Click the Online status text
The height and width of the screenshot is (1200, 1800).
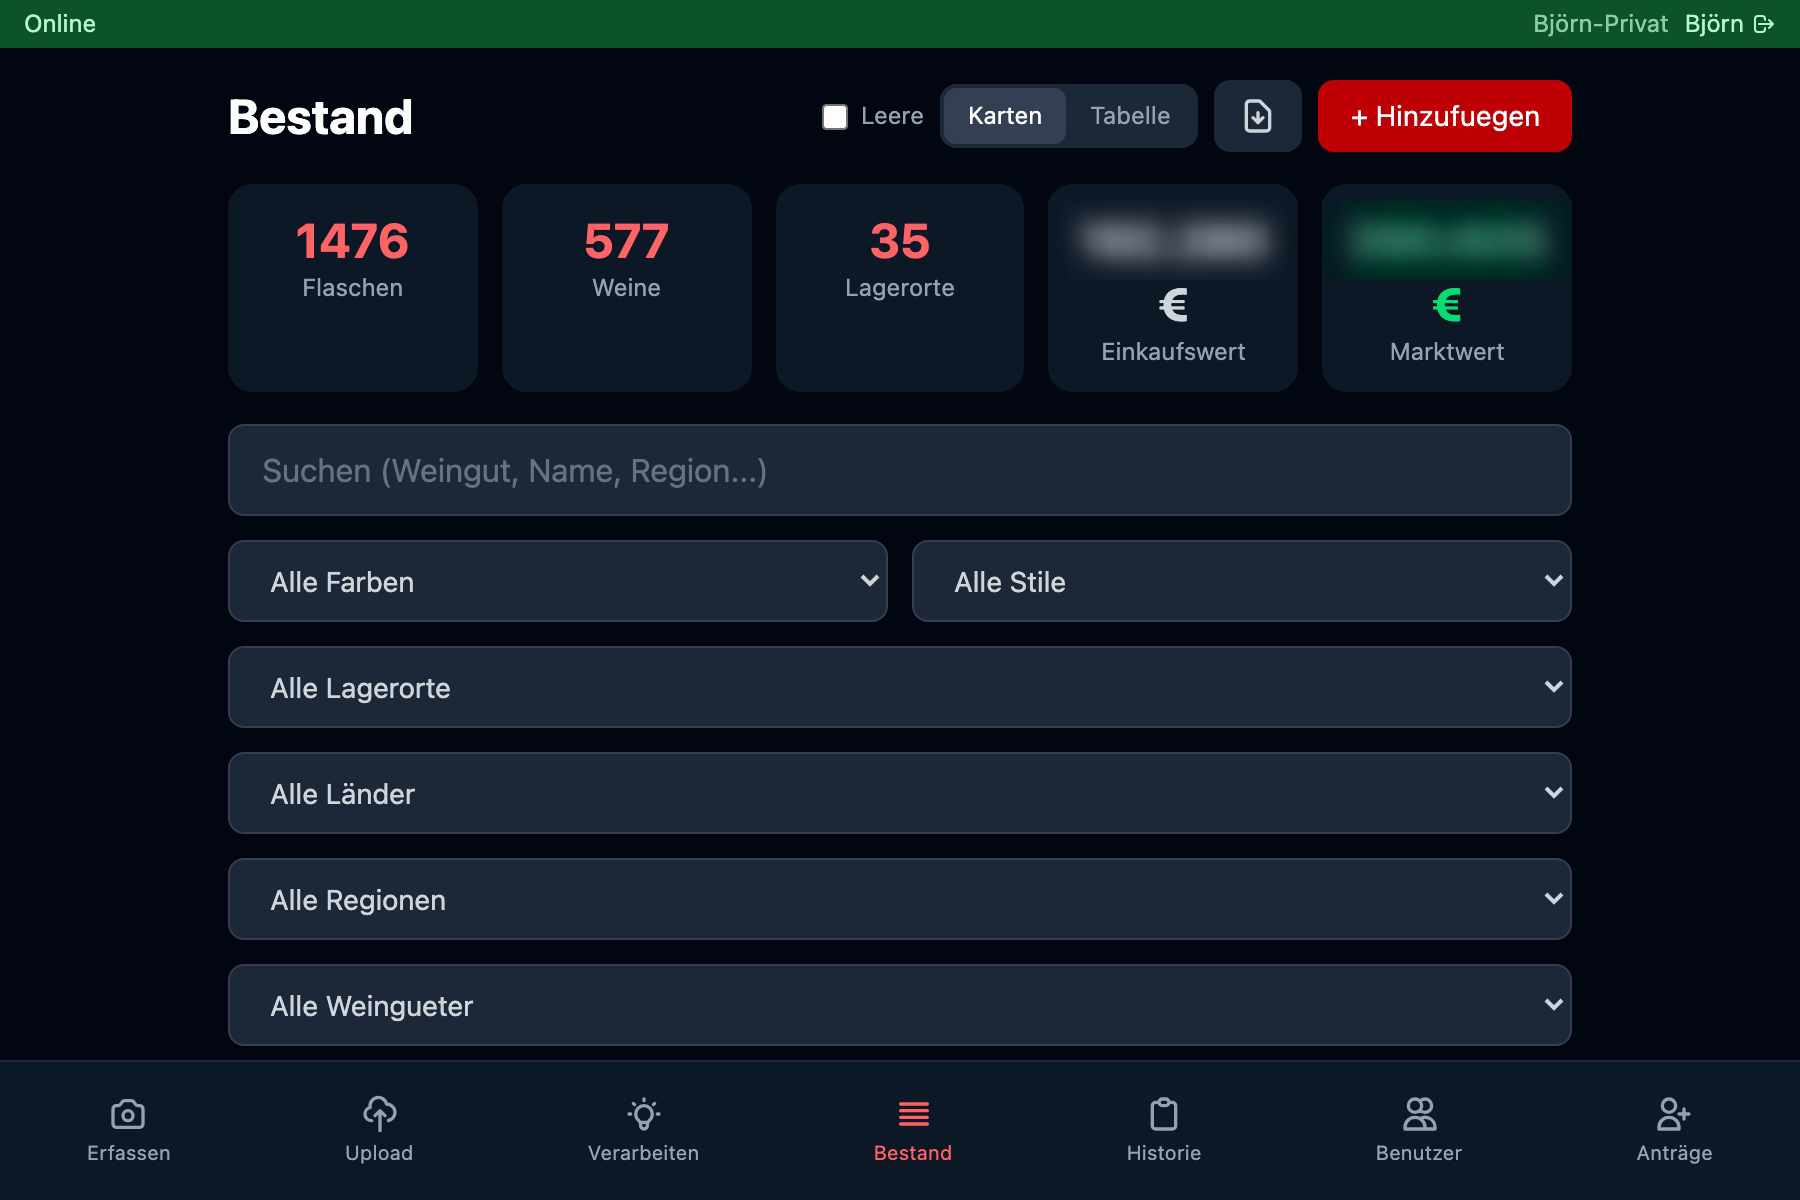(x=60, y=24)
